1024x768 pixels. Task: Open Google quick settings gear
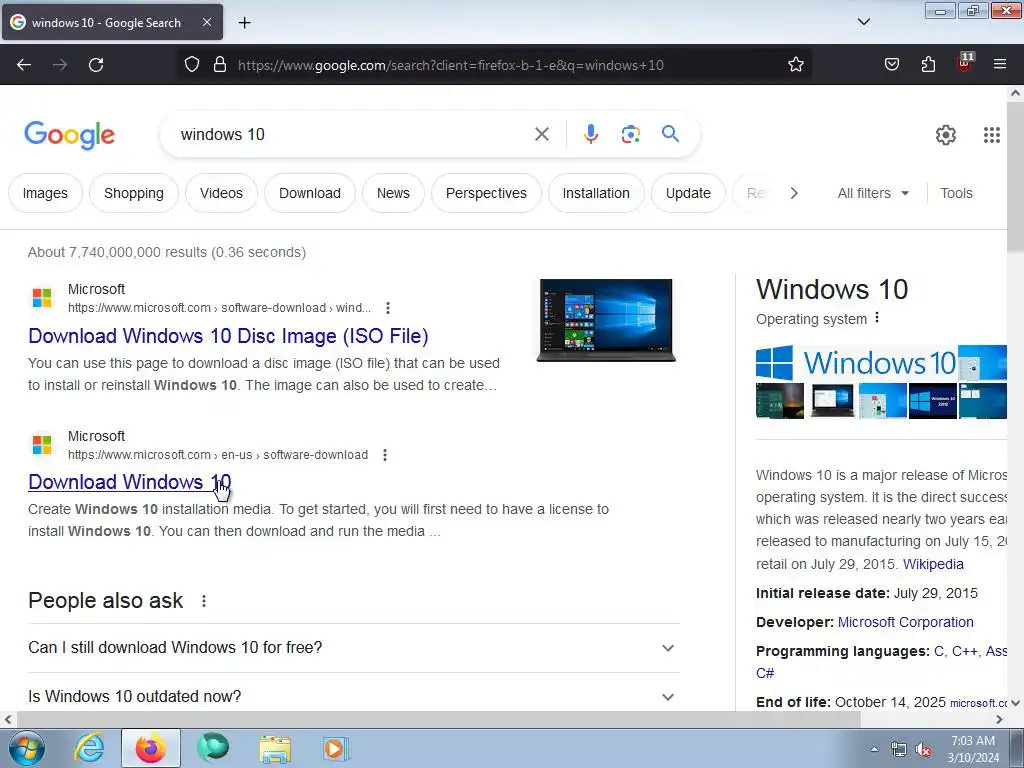click(946, 135)
